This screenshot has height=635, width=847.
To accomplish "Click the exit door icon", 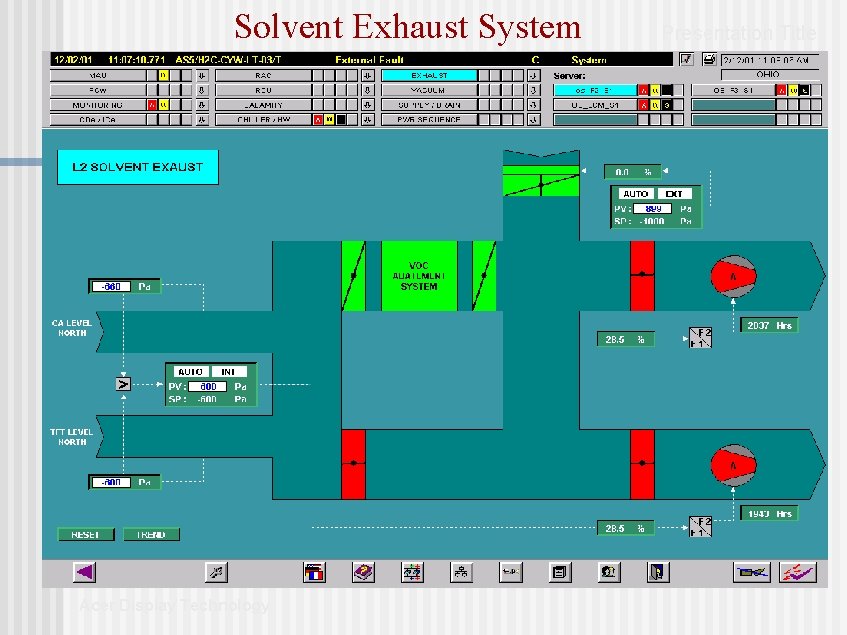I will tap(658, 572).
